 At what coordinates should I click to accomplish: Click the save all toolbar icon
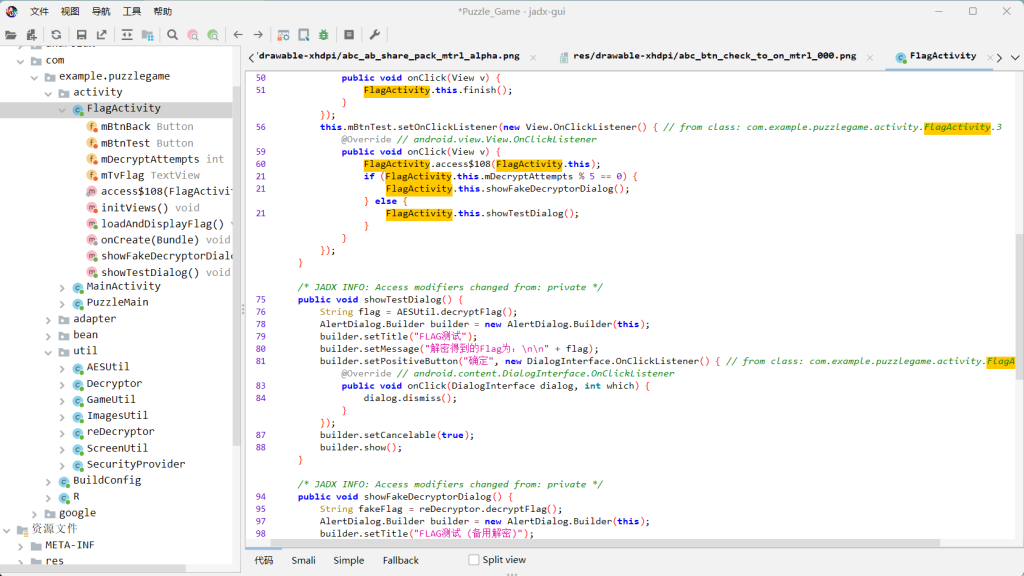(x=81, y=34)
